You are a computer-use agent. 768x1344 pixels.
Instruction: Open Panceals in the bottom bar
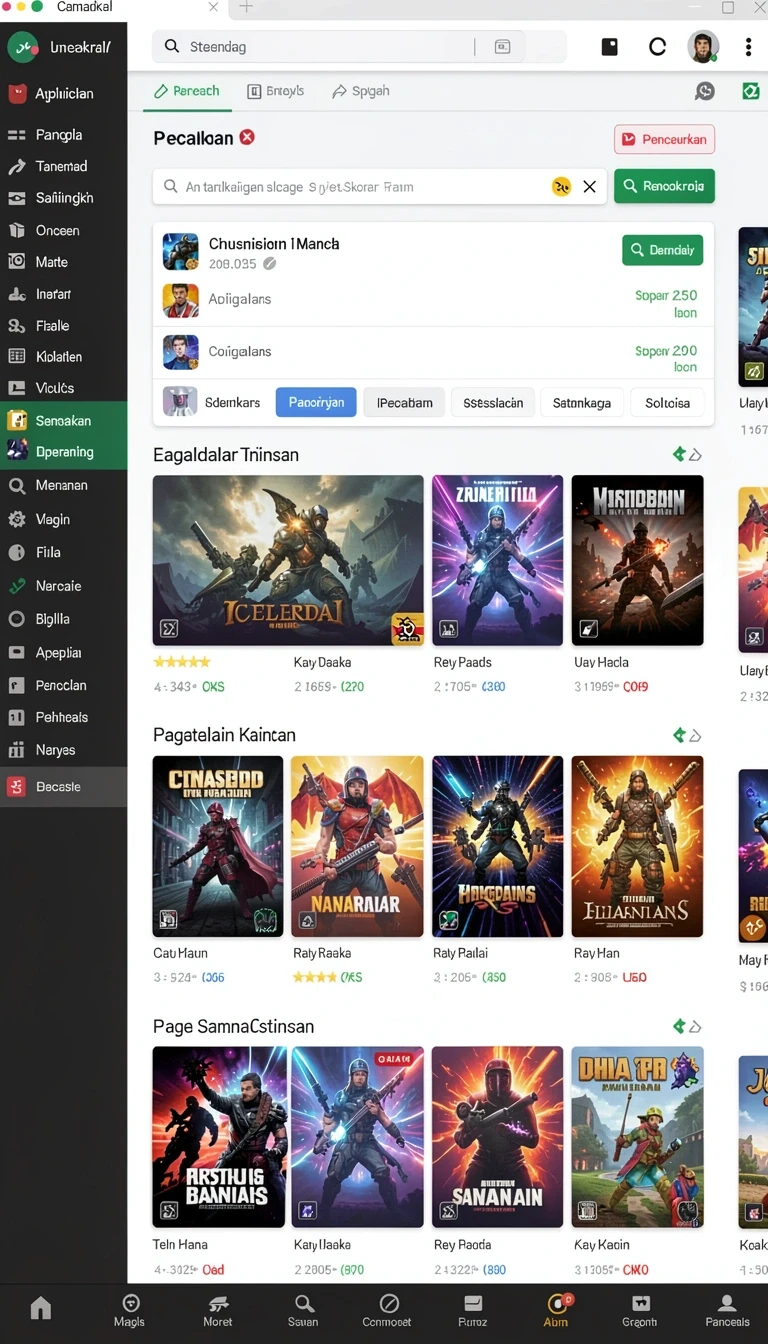pos(727,1311)
